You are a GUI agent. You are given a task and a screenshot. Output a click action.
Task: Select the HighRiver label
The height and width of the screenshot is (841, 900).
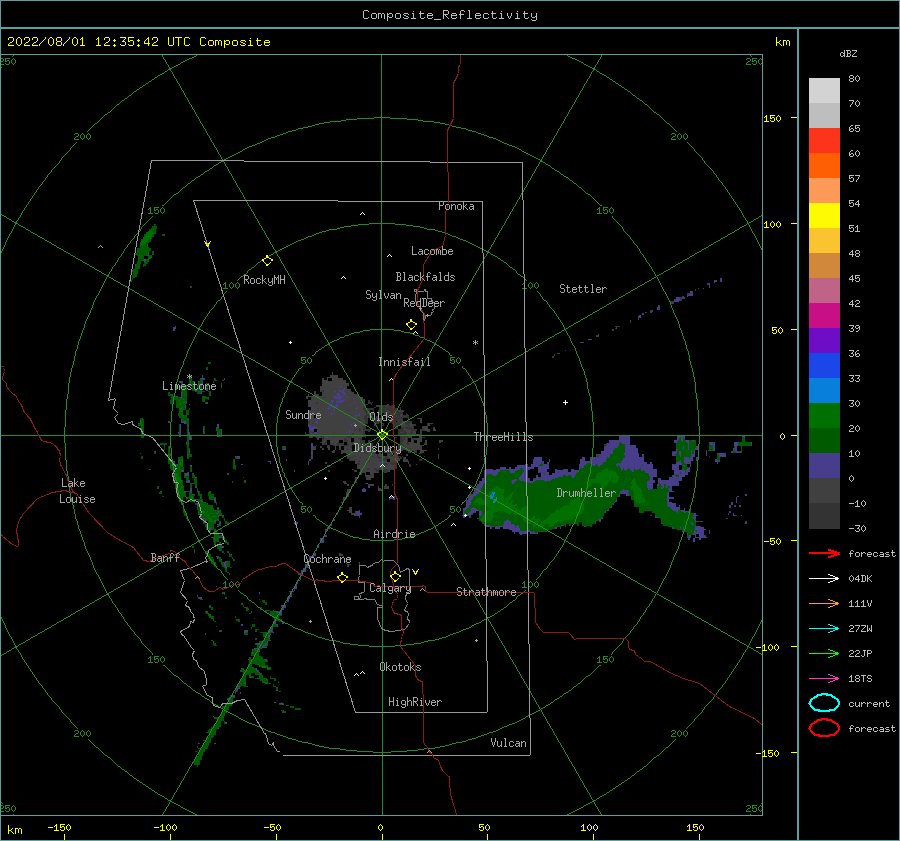tap(415, 702)
